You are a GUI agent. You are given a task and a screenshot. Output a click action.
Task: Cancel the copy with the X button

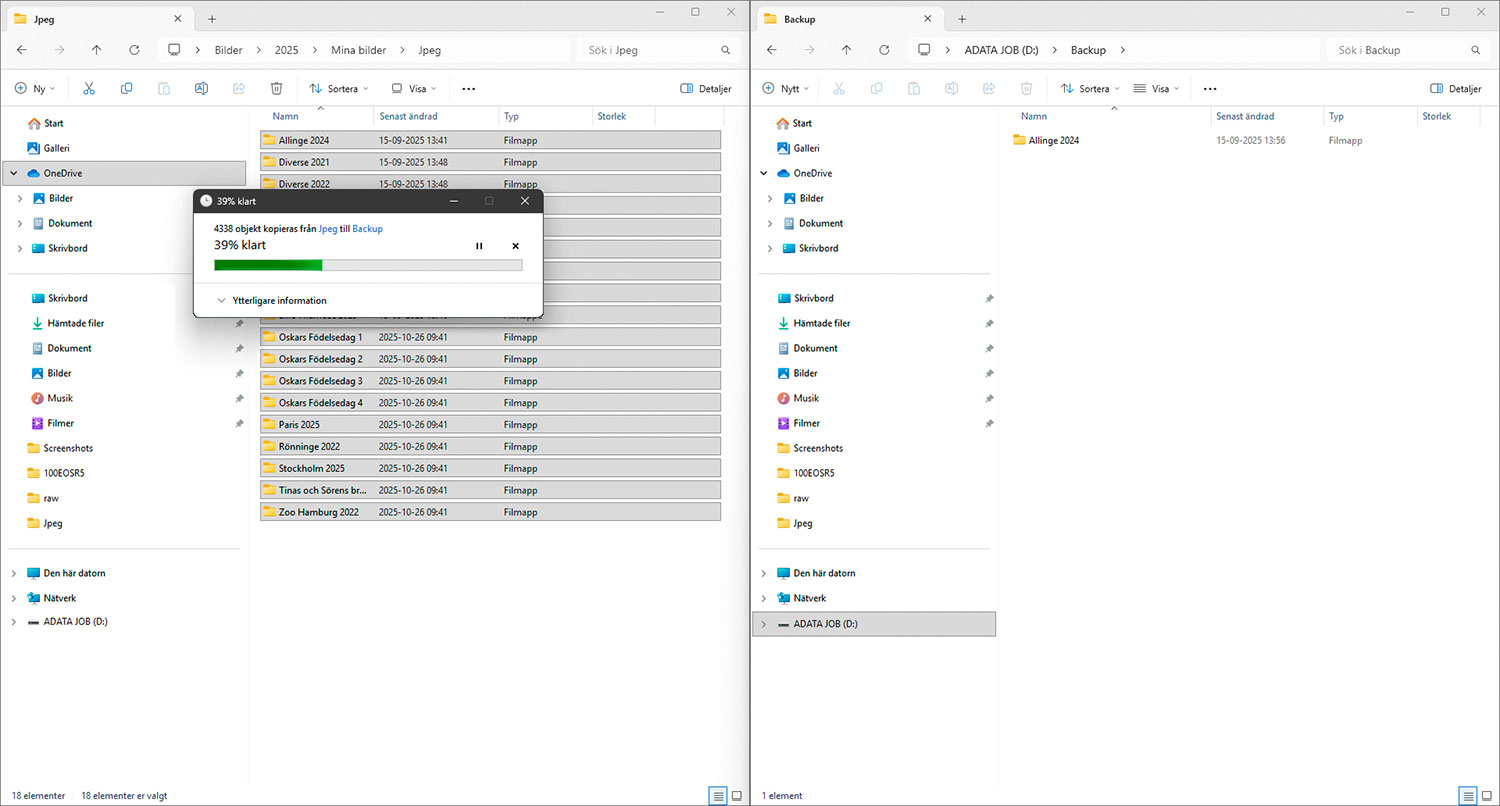[516, 246]
